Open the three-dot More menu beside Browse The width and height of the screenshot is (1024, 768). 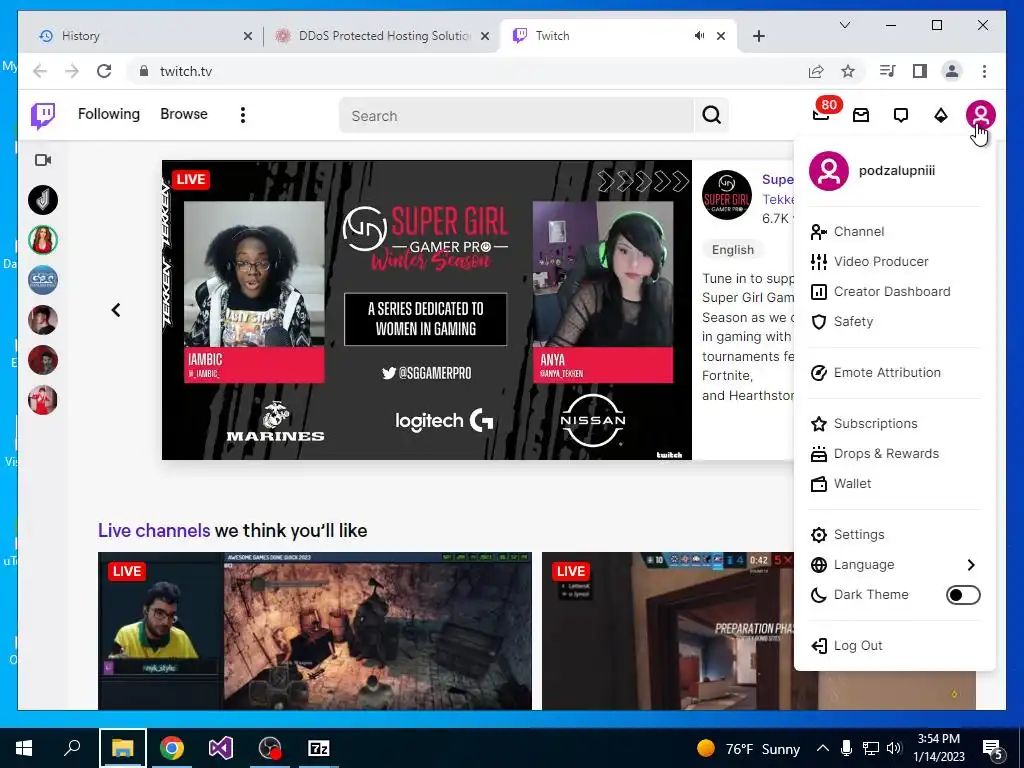[243, 116]
